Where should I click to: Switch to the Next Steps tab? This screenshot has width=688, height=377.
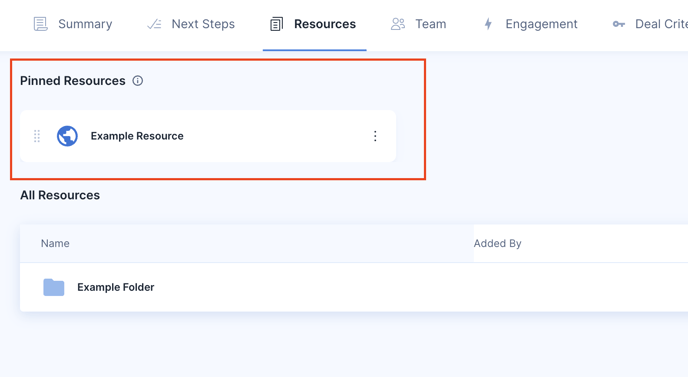[191, 24]
